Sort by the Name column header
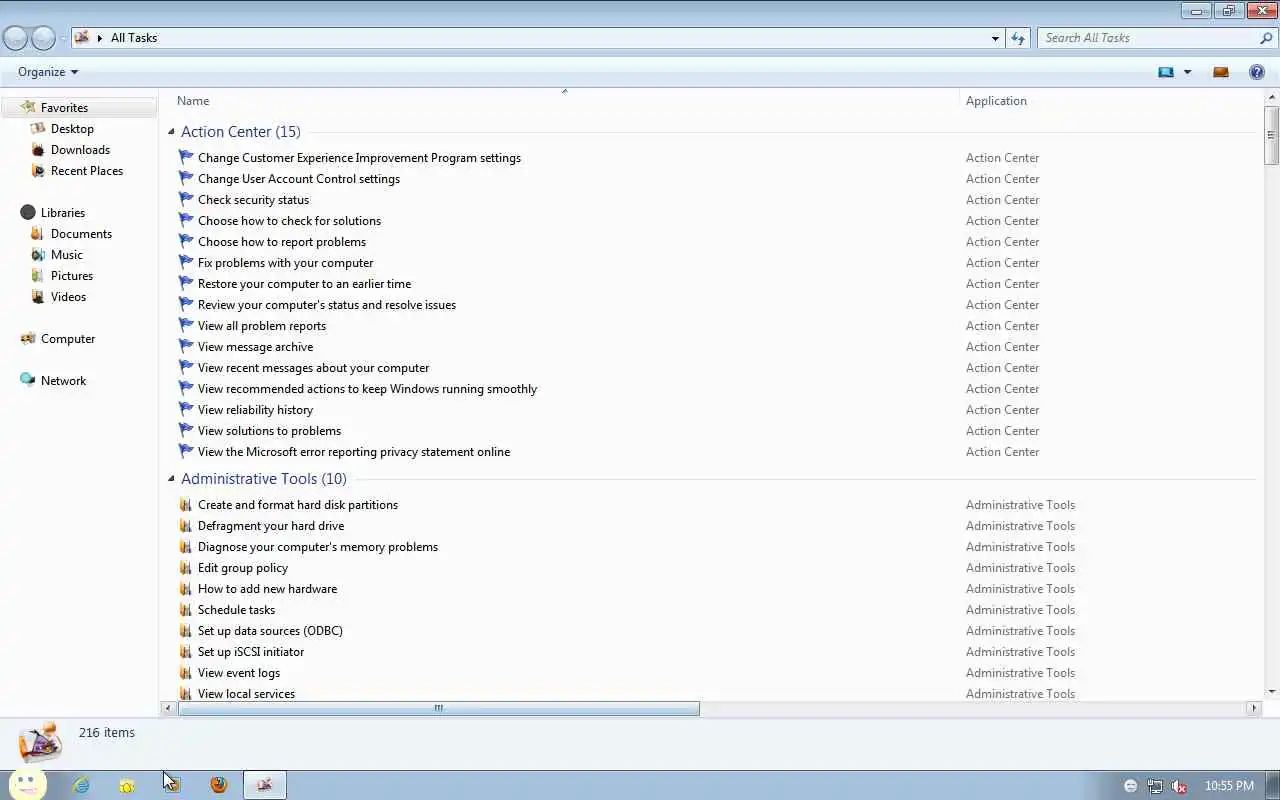 [565, 100]
